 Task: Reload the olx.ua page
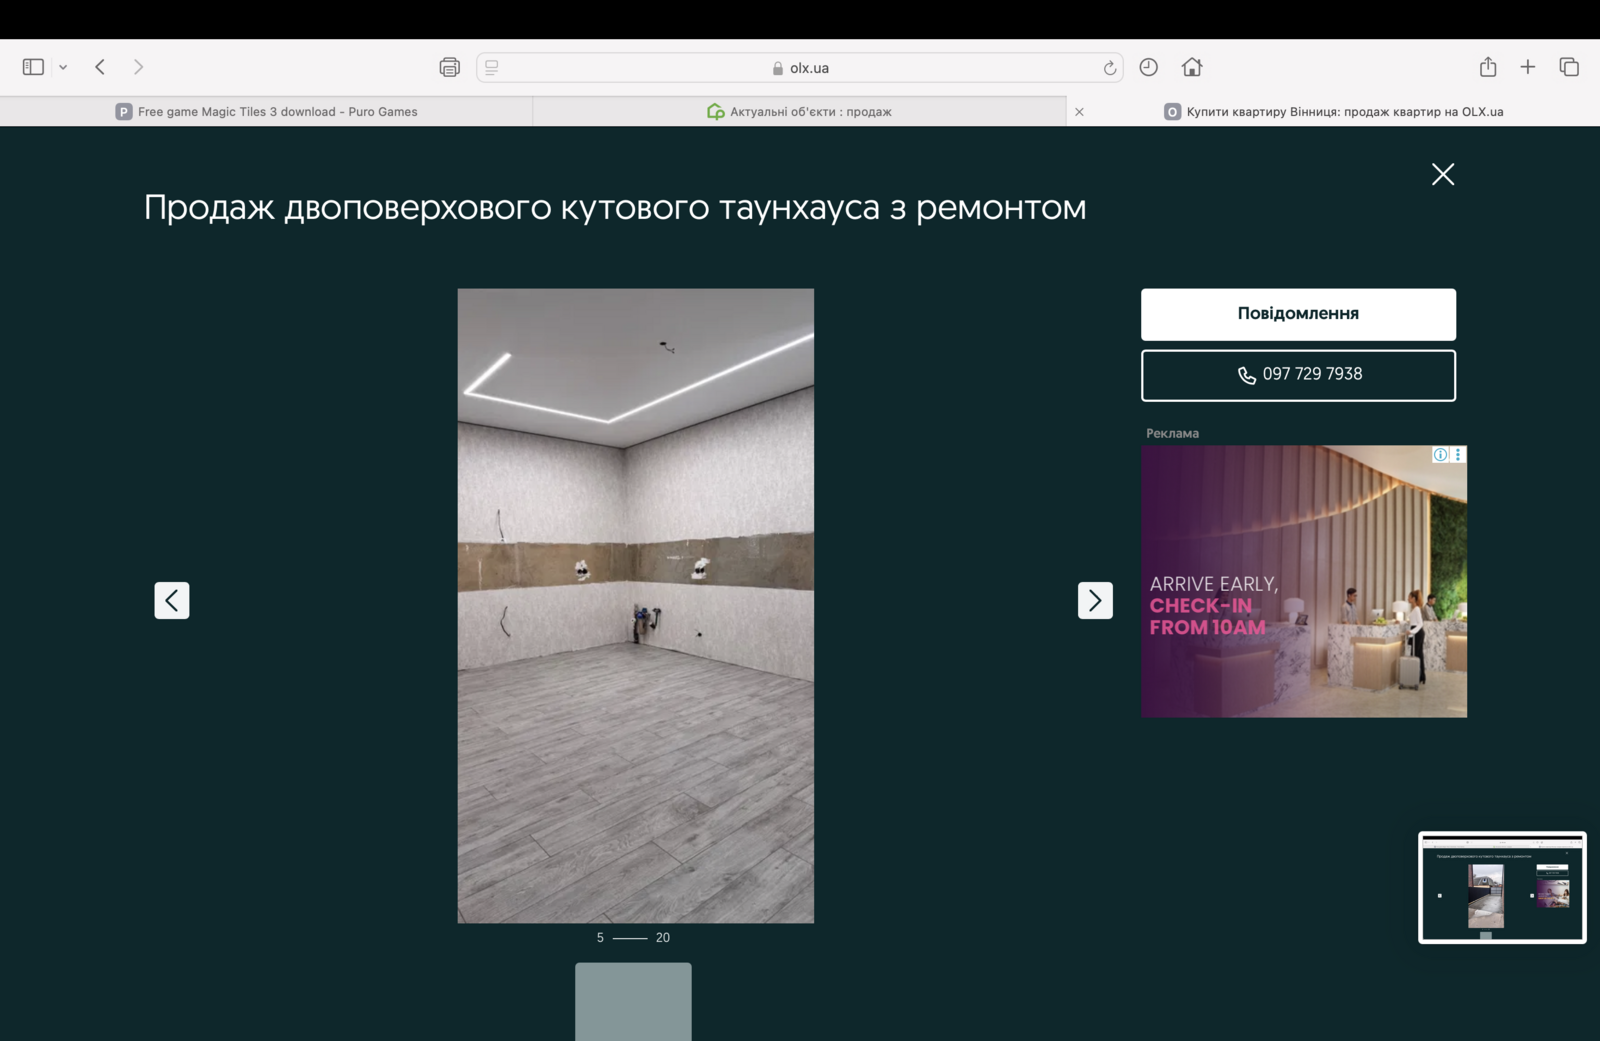(1109, 68)
